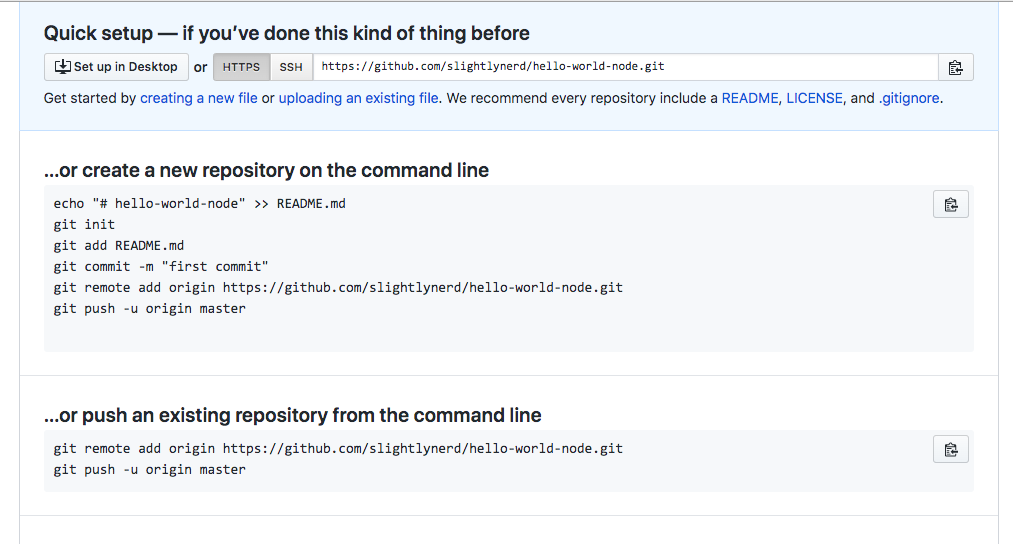This screenshot has height=544, width=1013.
Task: Select the HTTPS protocol toggle
Action: (x=242, y=67)
